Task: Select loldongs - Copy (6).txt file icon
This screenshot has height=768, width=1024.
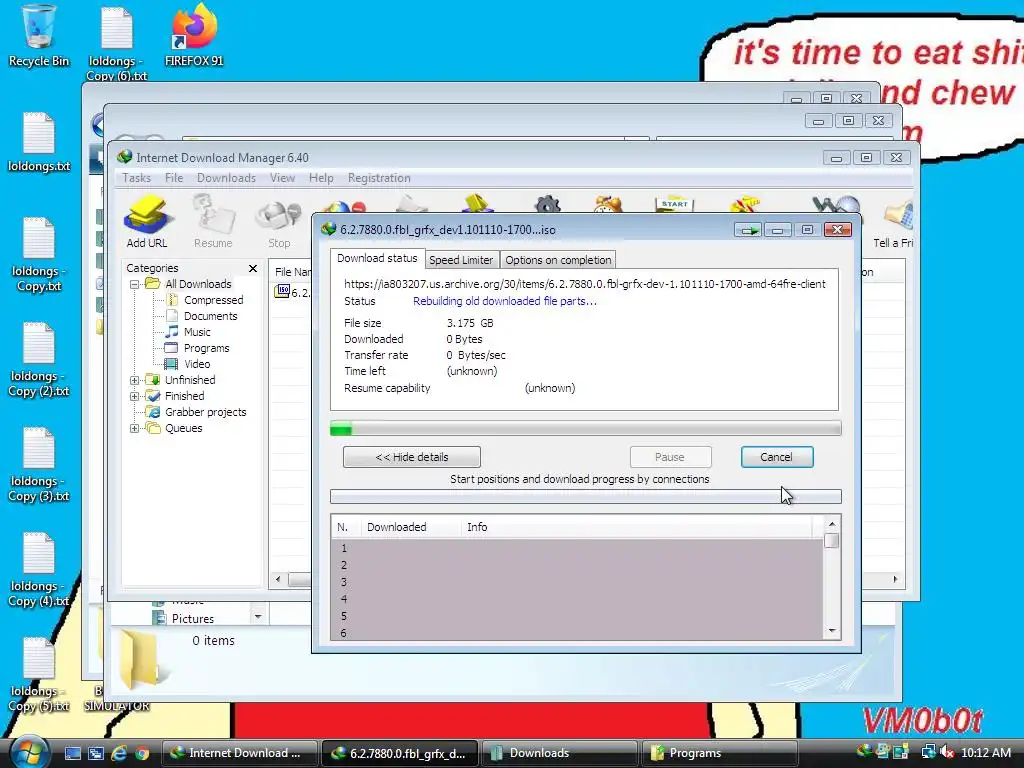Action: pyautogui.click(x=117, y=43)
